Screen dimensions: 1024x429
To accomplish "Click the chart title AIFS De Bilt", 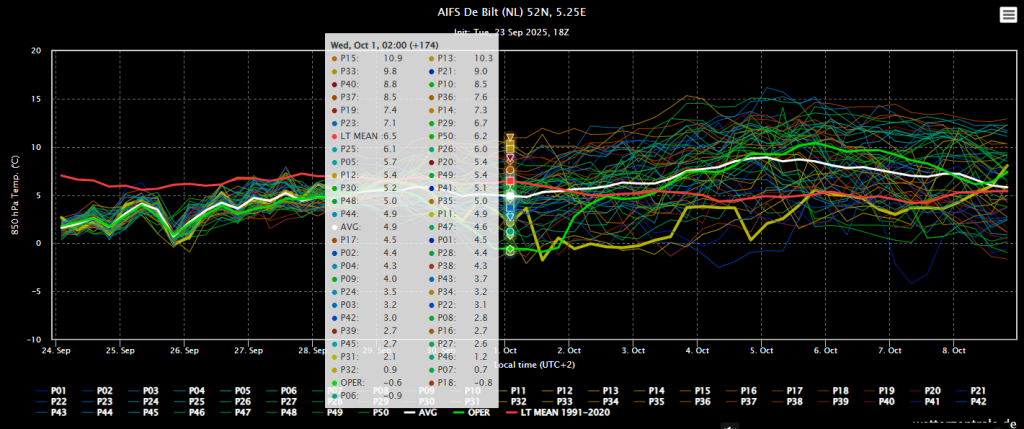I will coord(507,12).
